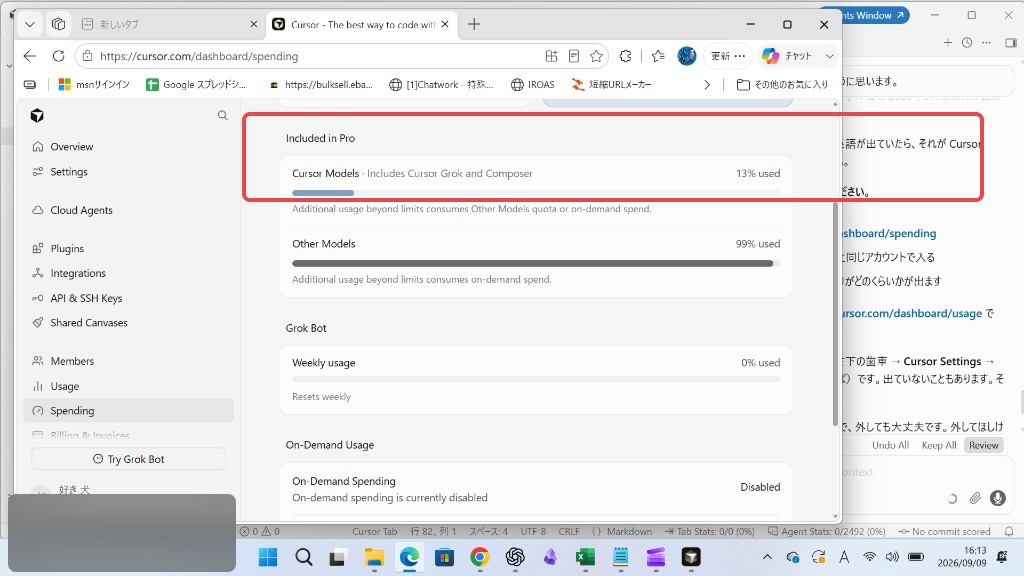Expand the chat dropdown arrow beside チャット
This screenshot has height=576, width=1024.
pyautogui.click(x=829, y=56)
